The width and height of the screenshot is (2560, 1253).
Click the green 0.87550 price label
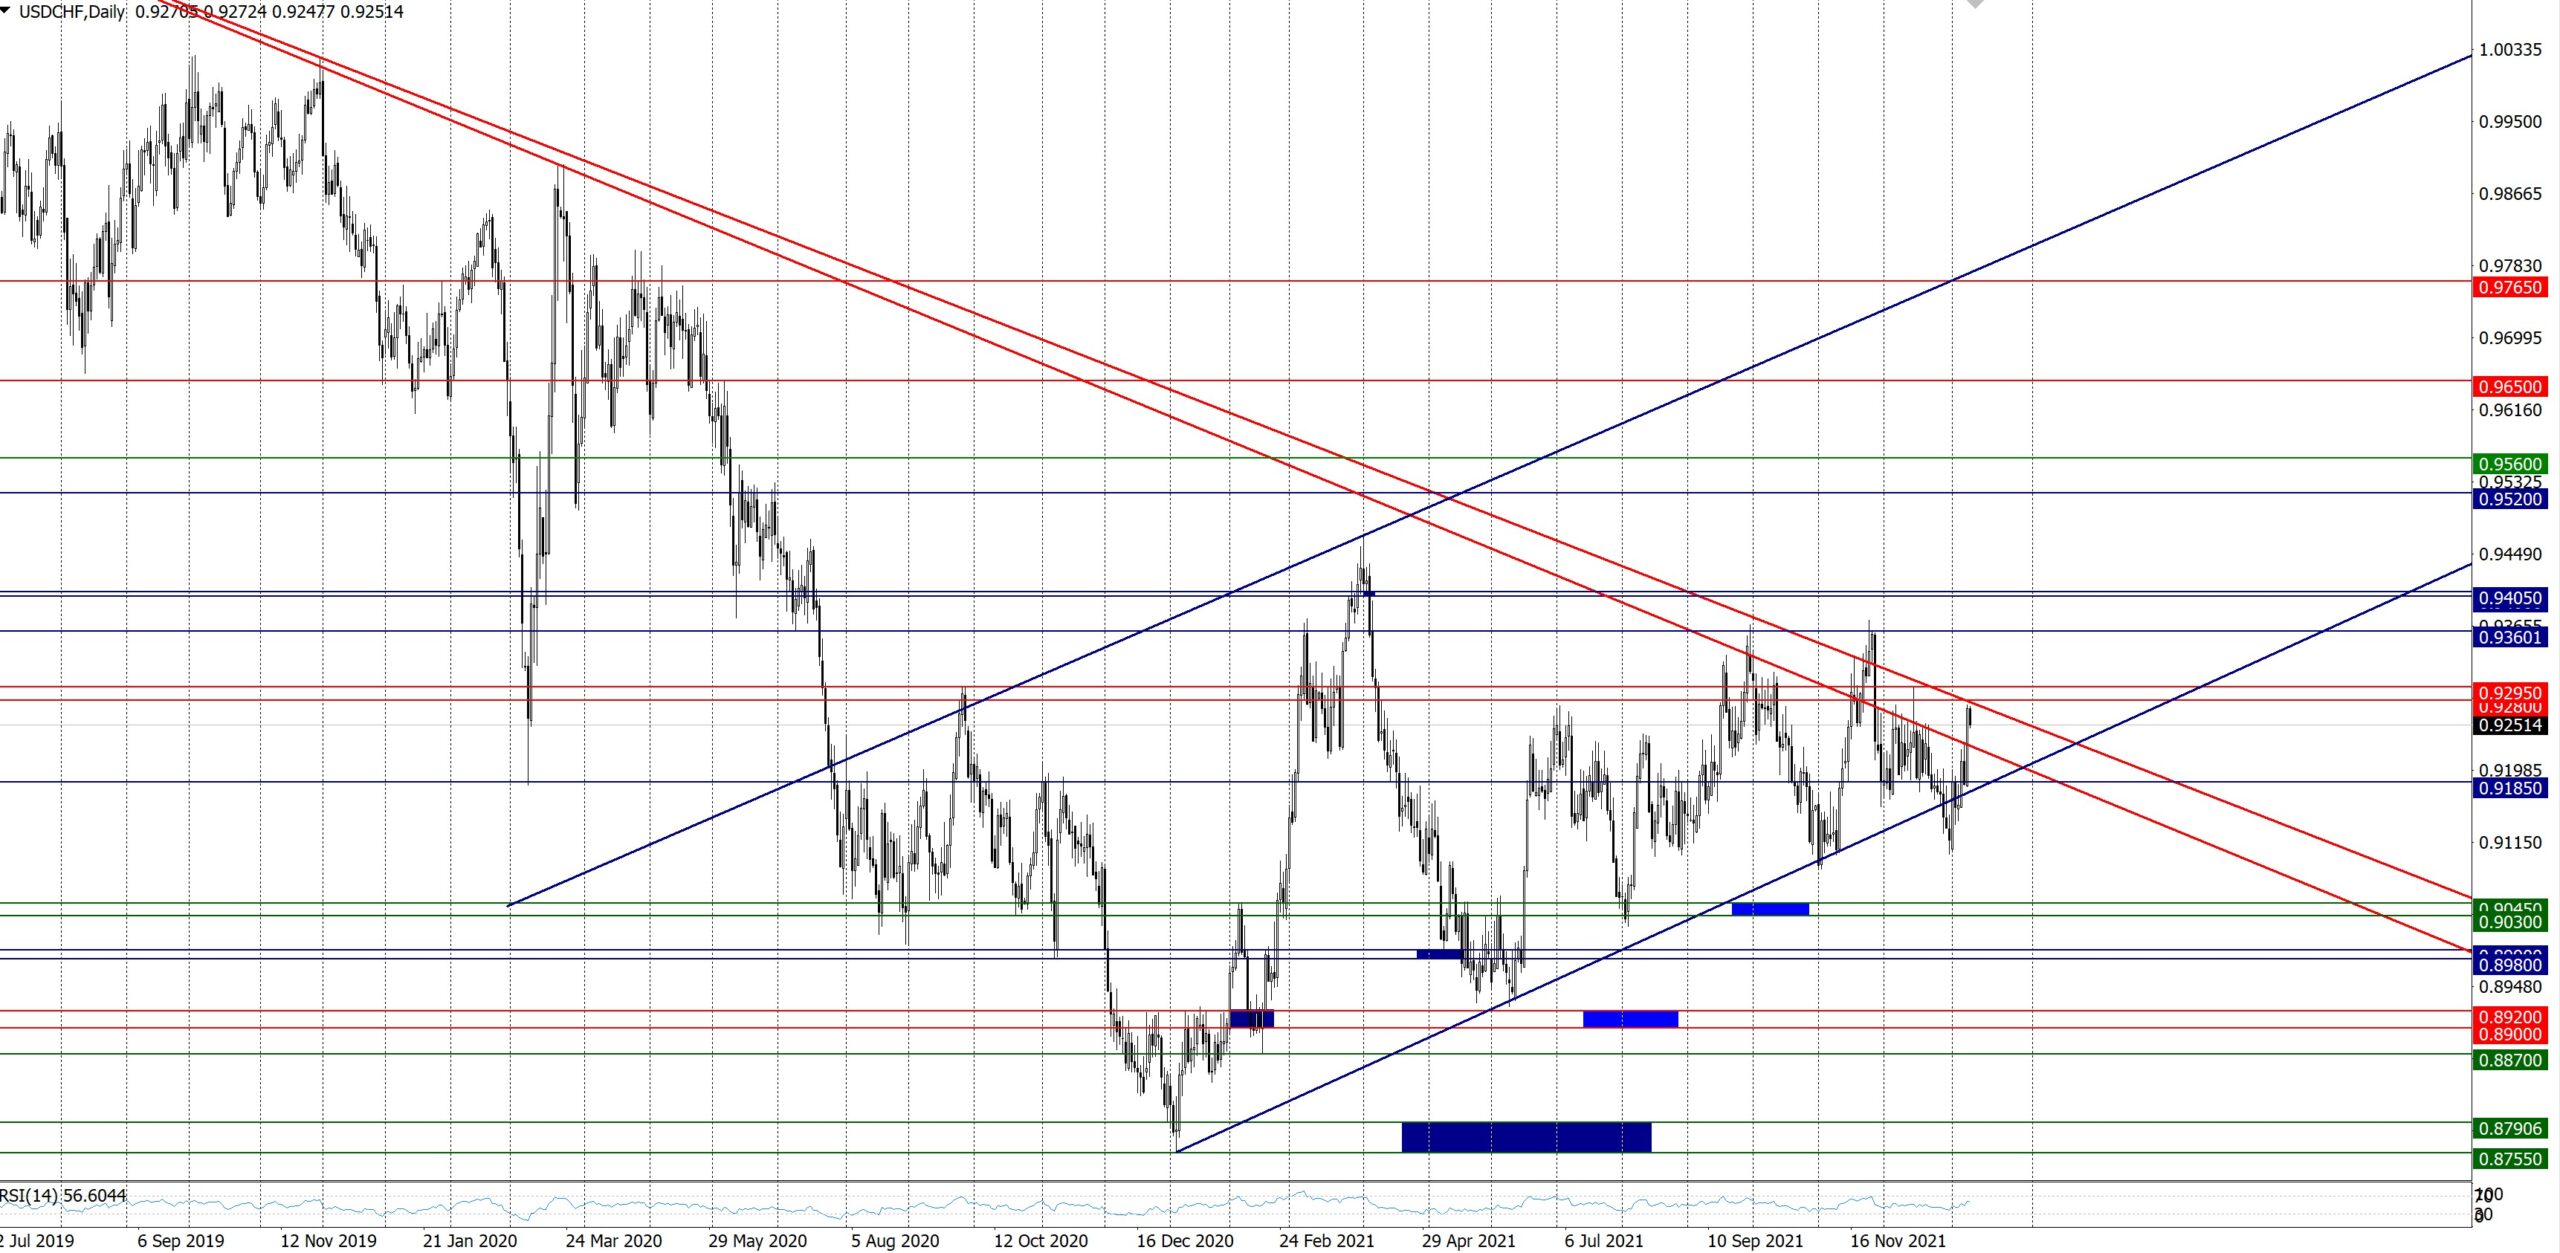[x=2509, y=1159]
